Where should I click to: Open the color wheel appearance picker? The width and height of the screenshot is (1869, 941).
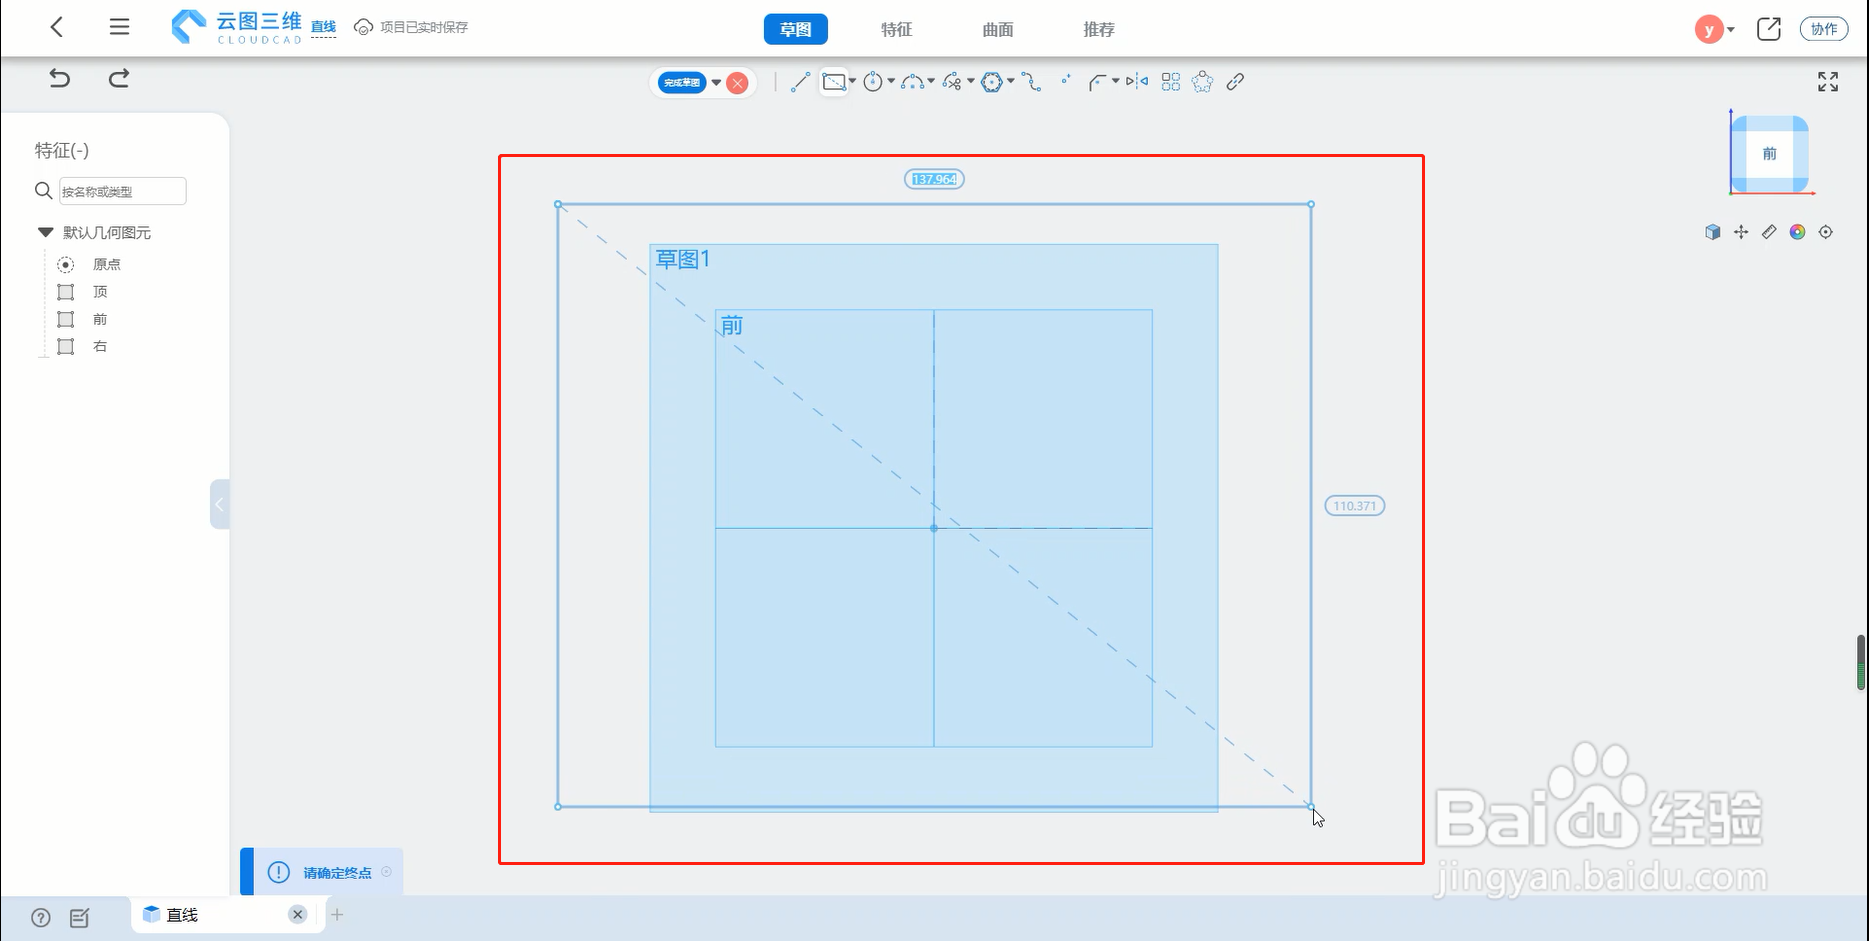tap(1798, 232)
